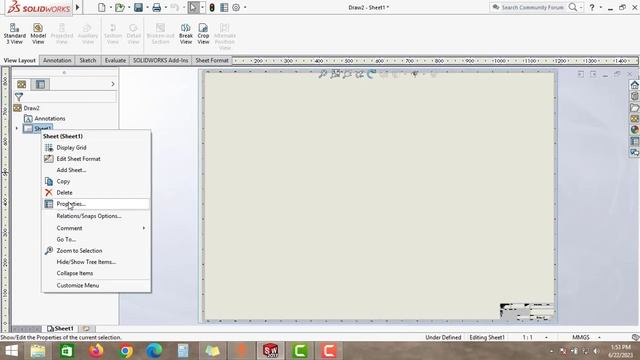Image resolution: width=640 pixels, height=360 pixels.
Task: Open the Evaluate tab
Action: pos(116,60)
